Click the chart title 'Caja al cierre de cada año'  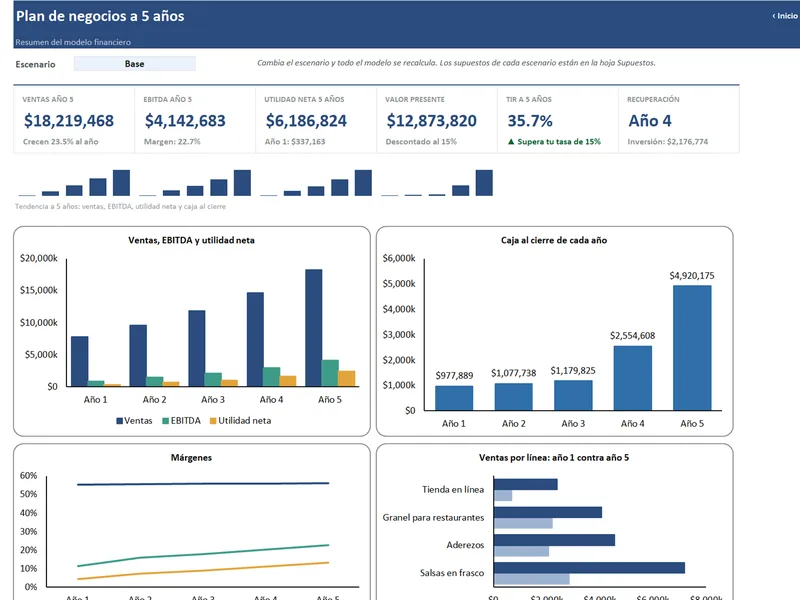click(x=554, y=240)
